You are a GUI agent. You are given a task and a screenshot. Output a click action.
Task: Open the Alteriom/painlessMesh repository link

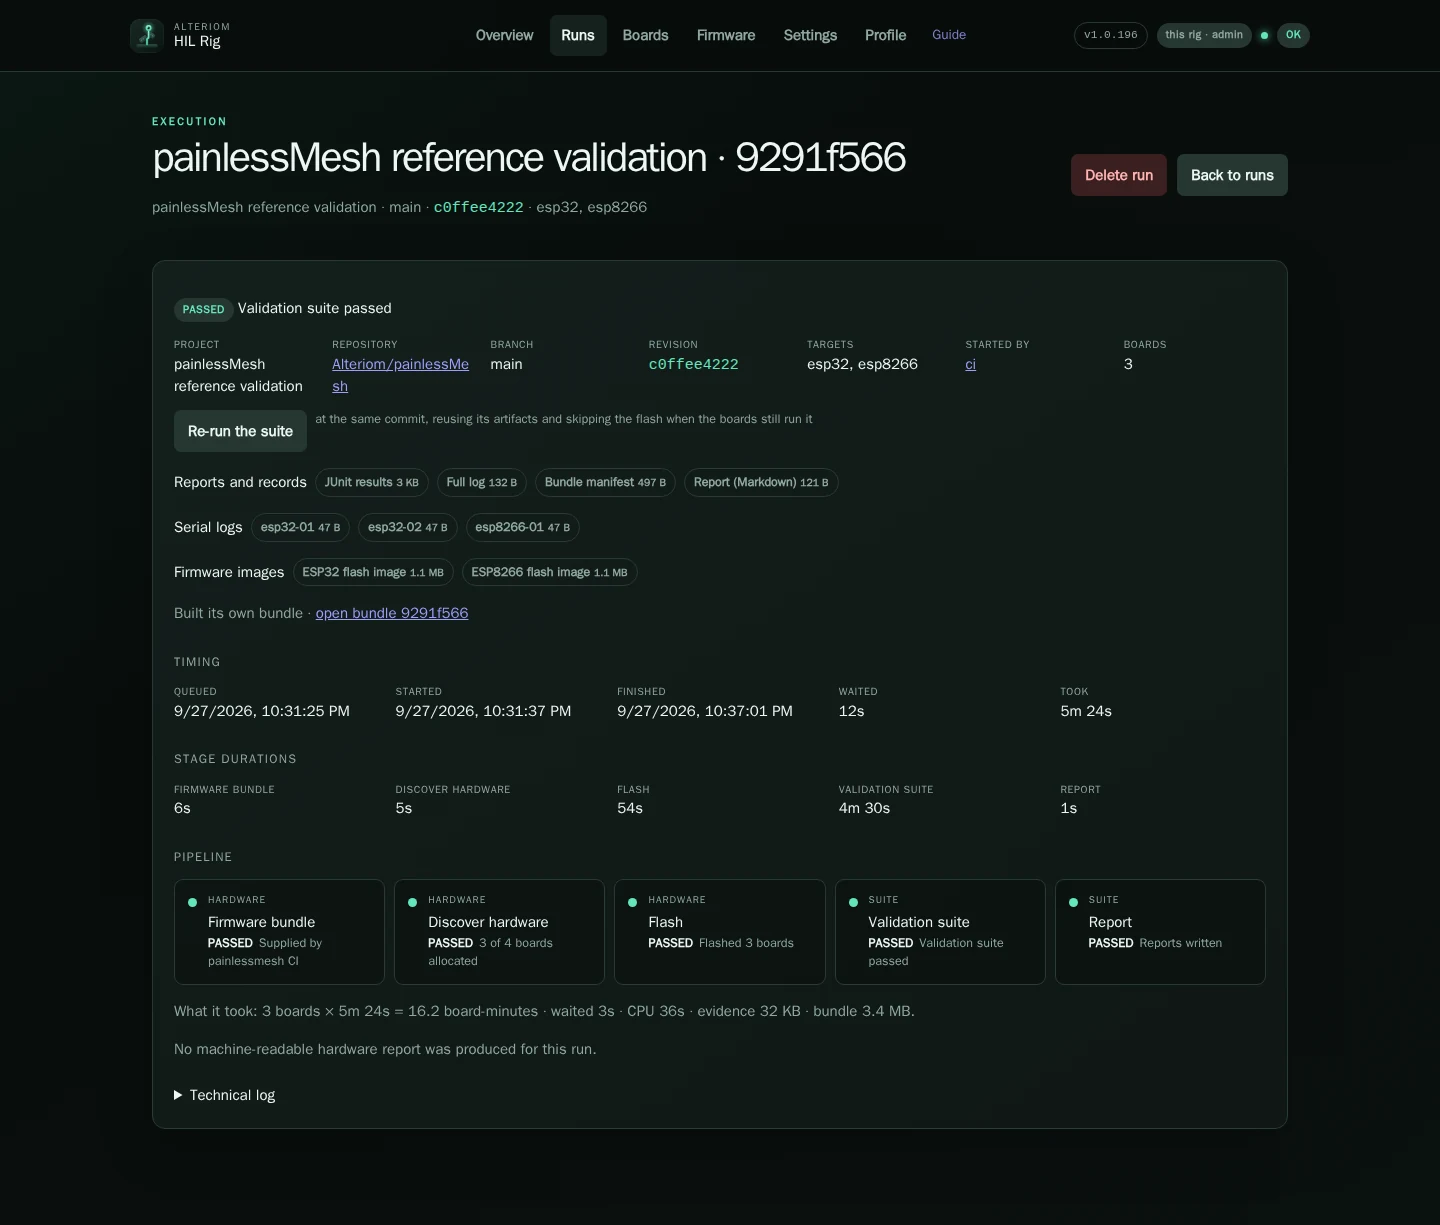coord(400,375)
